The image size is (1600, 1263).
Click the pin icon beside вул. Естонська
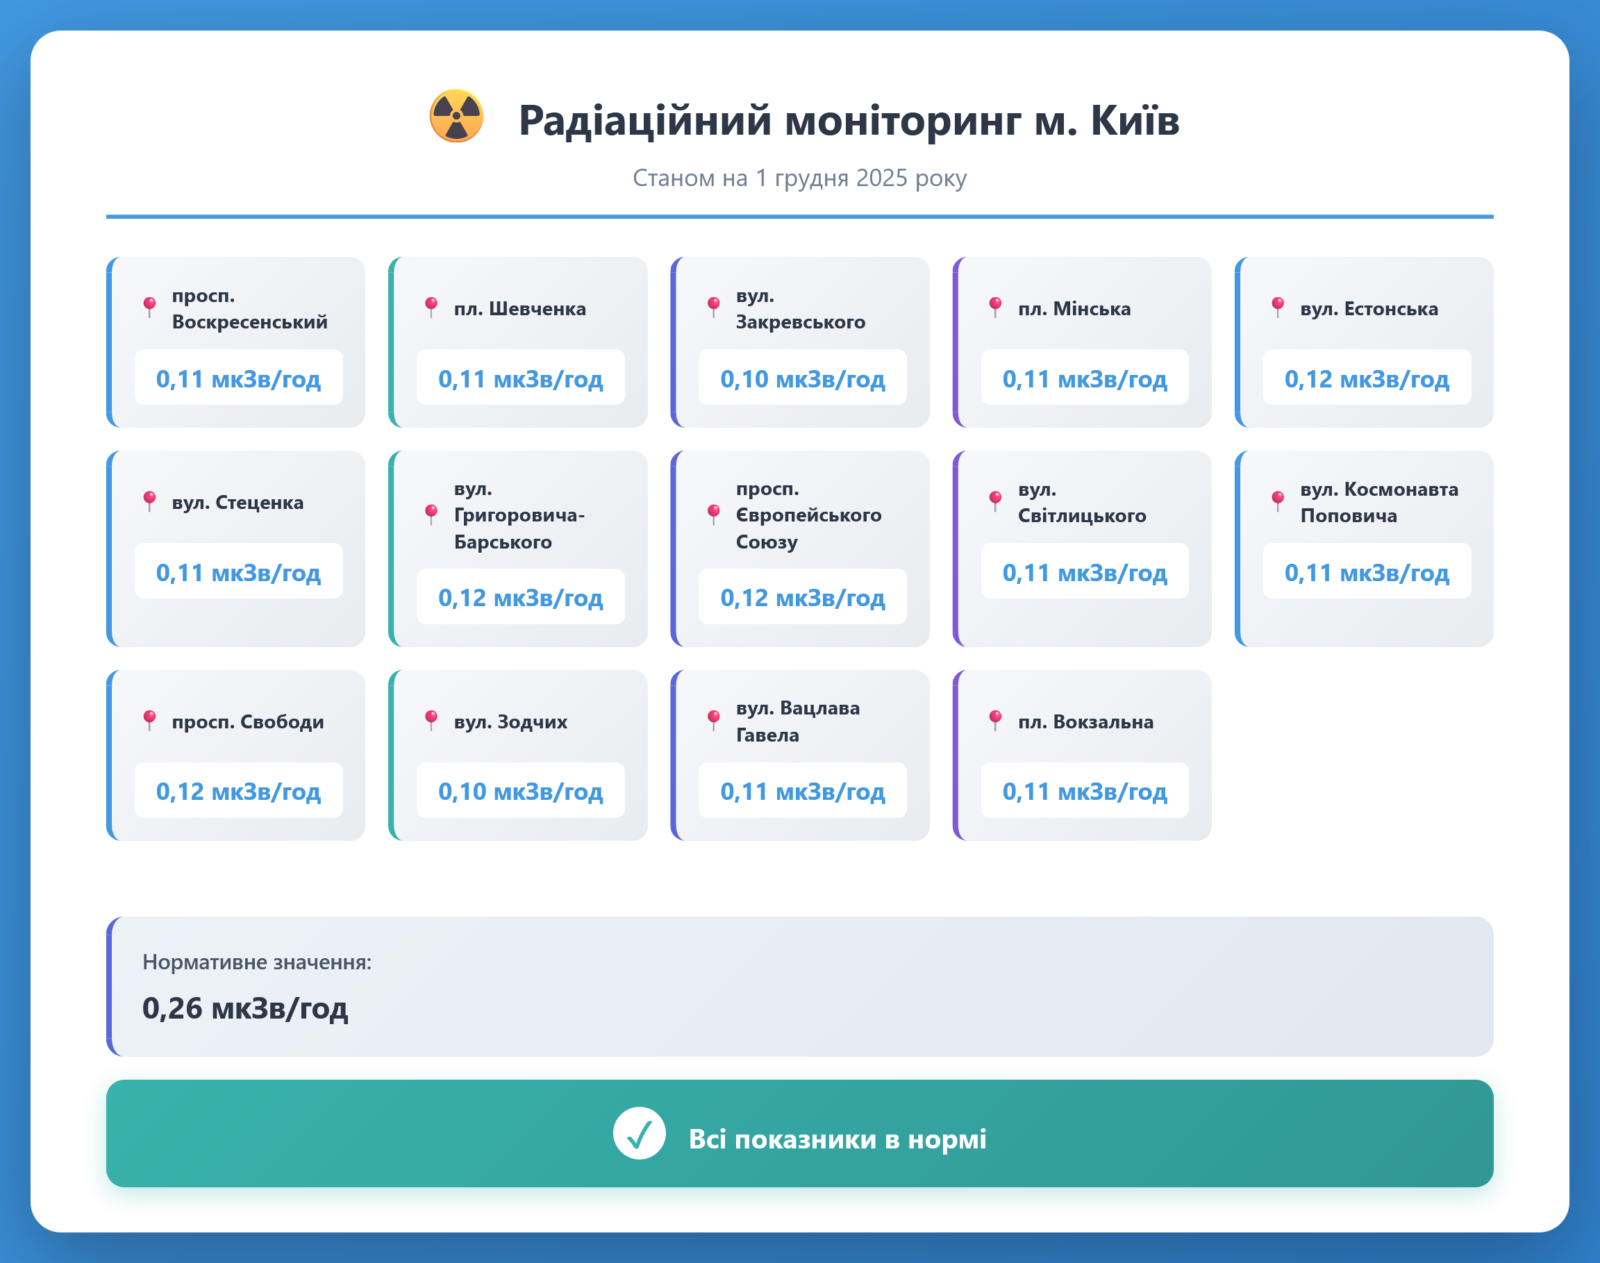(x=1277, y=307)
